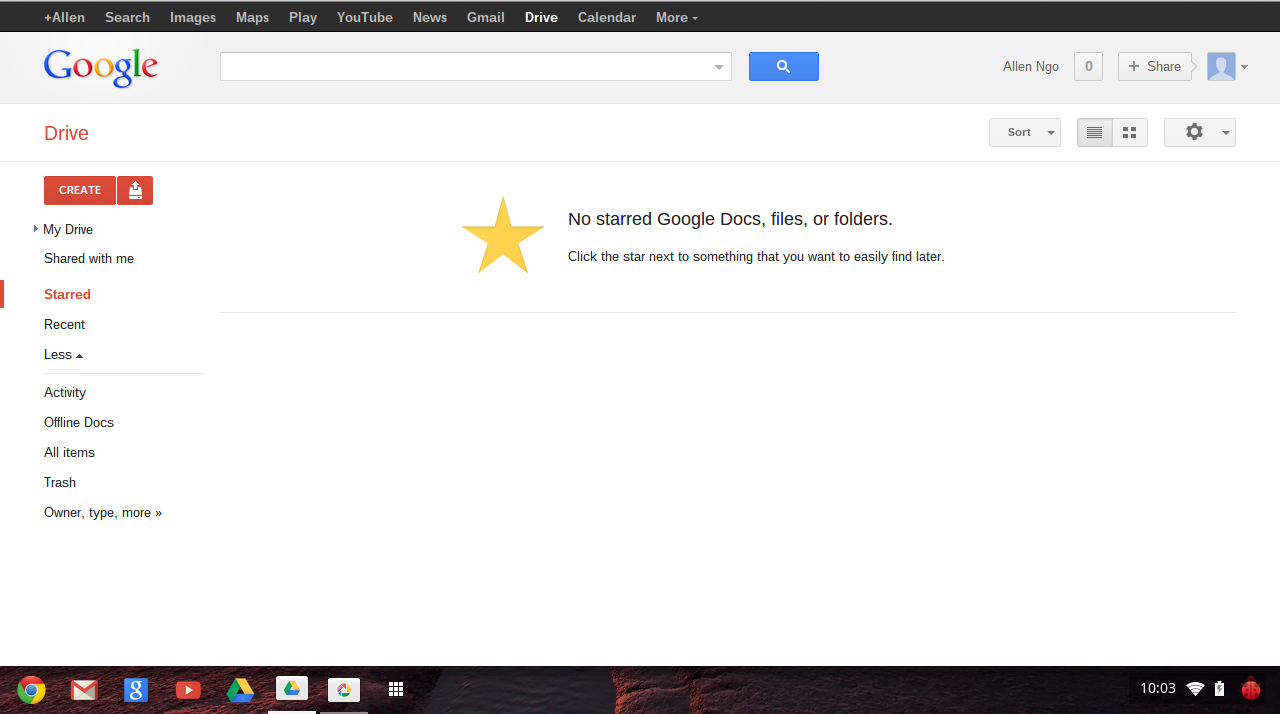Open the Recent list
This screenshot has height=714, width=1280.
[64, 325]
